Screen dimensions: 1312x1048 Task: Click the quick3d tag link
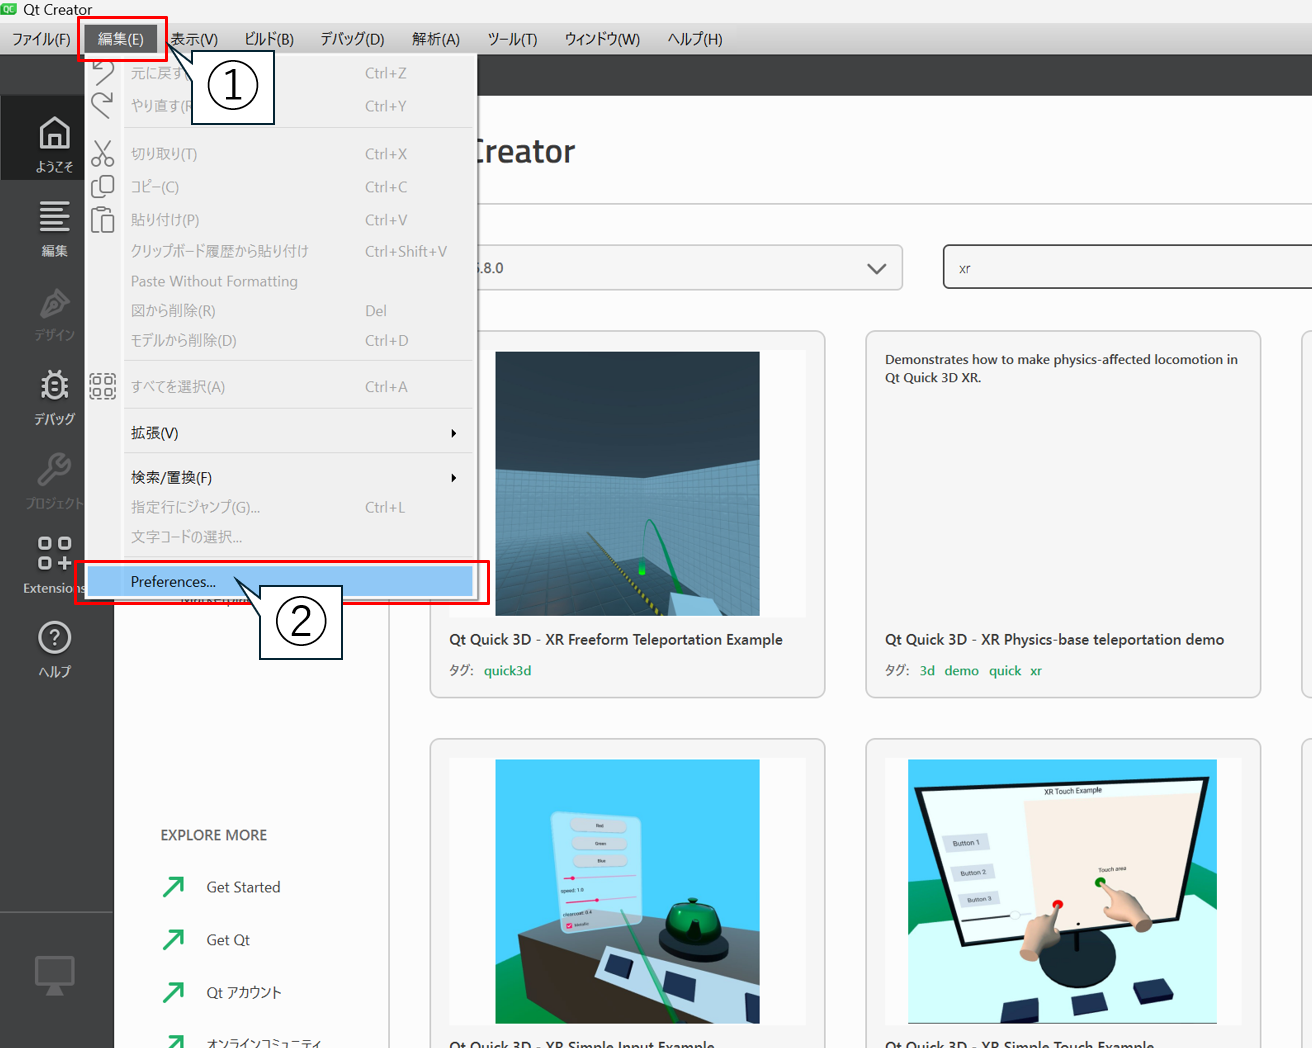point(507,671)
